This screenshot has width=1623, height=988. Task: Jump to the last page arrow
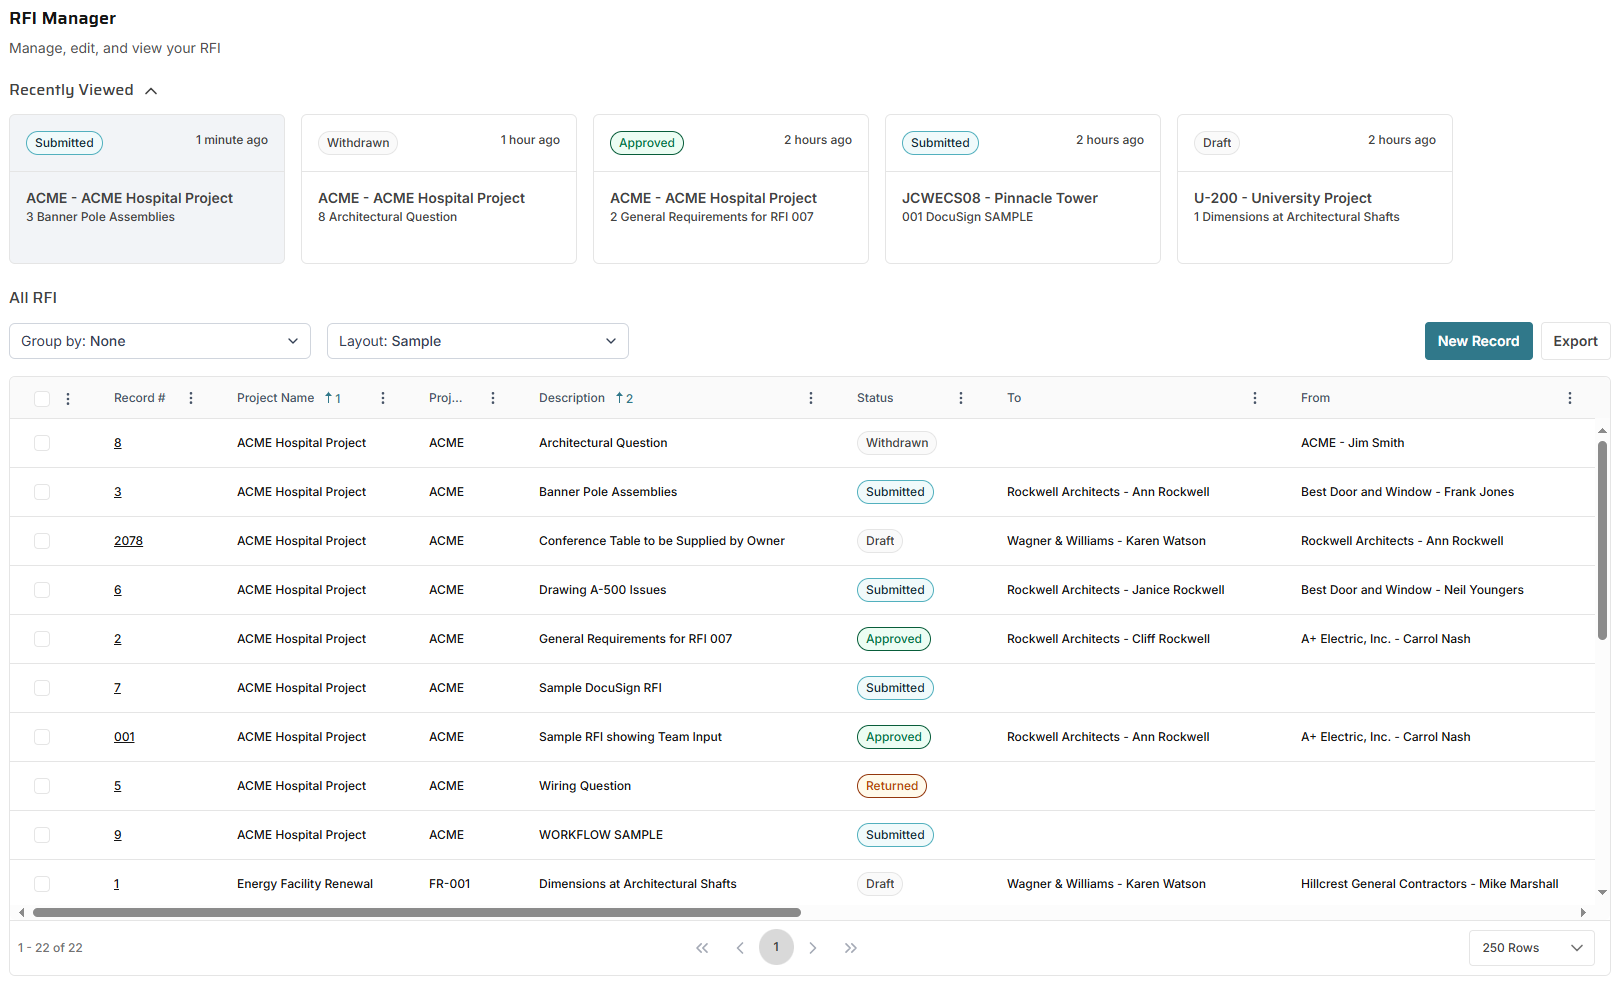coord(850,948)
